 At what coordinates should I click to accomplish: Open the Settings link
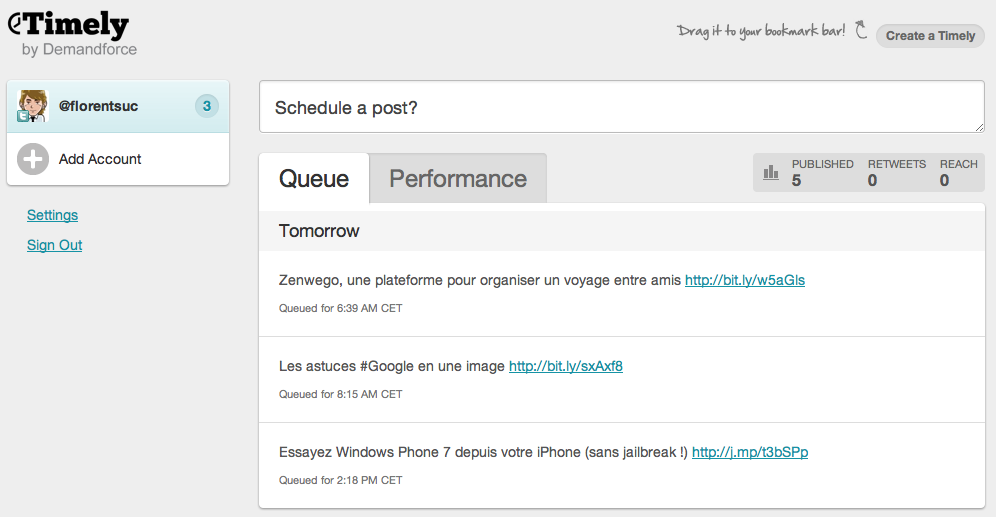[x=52, y=215]
